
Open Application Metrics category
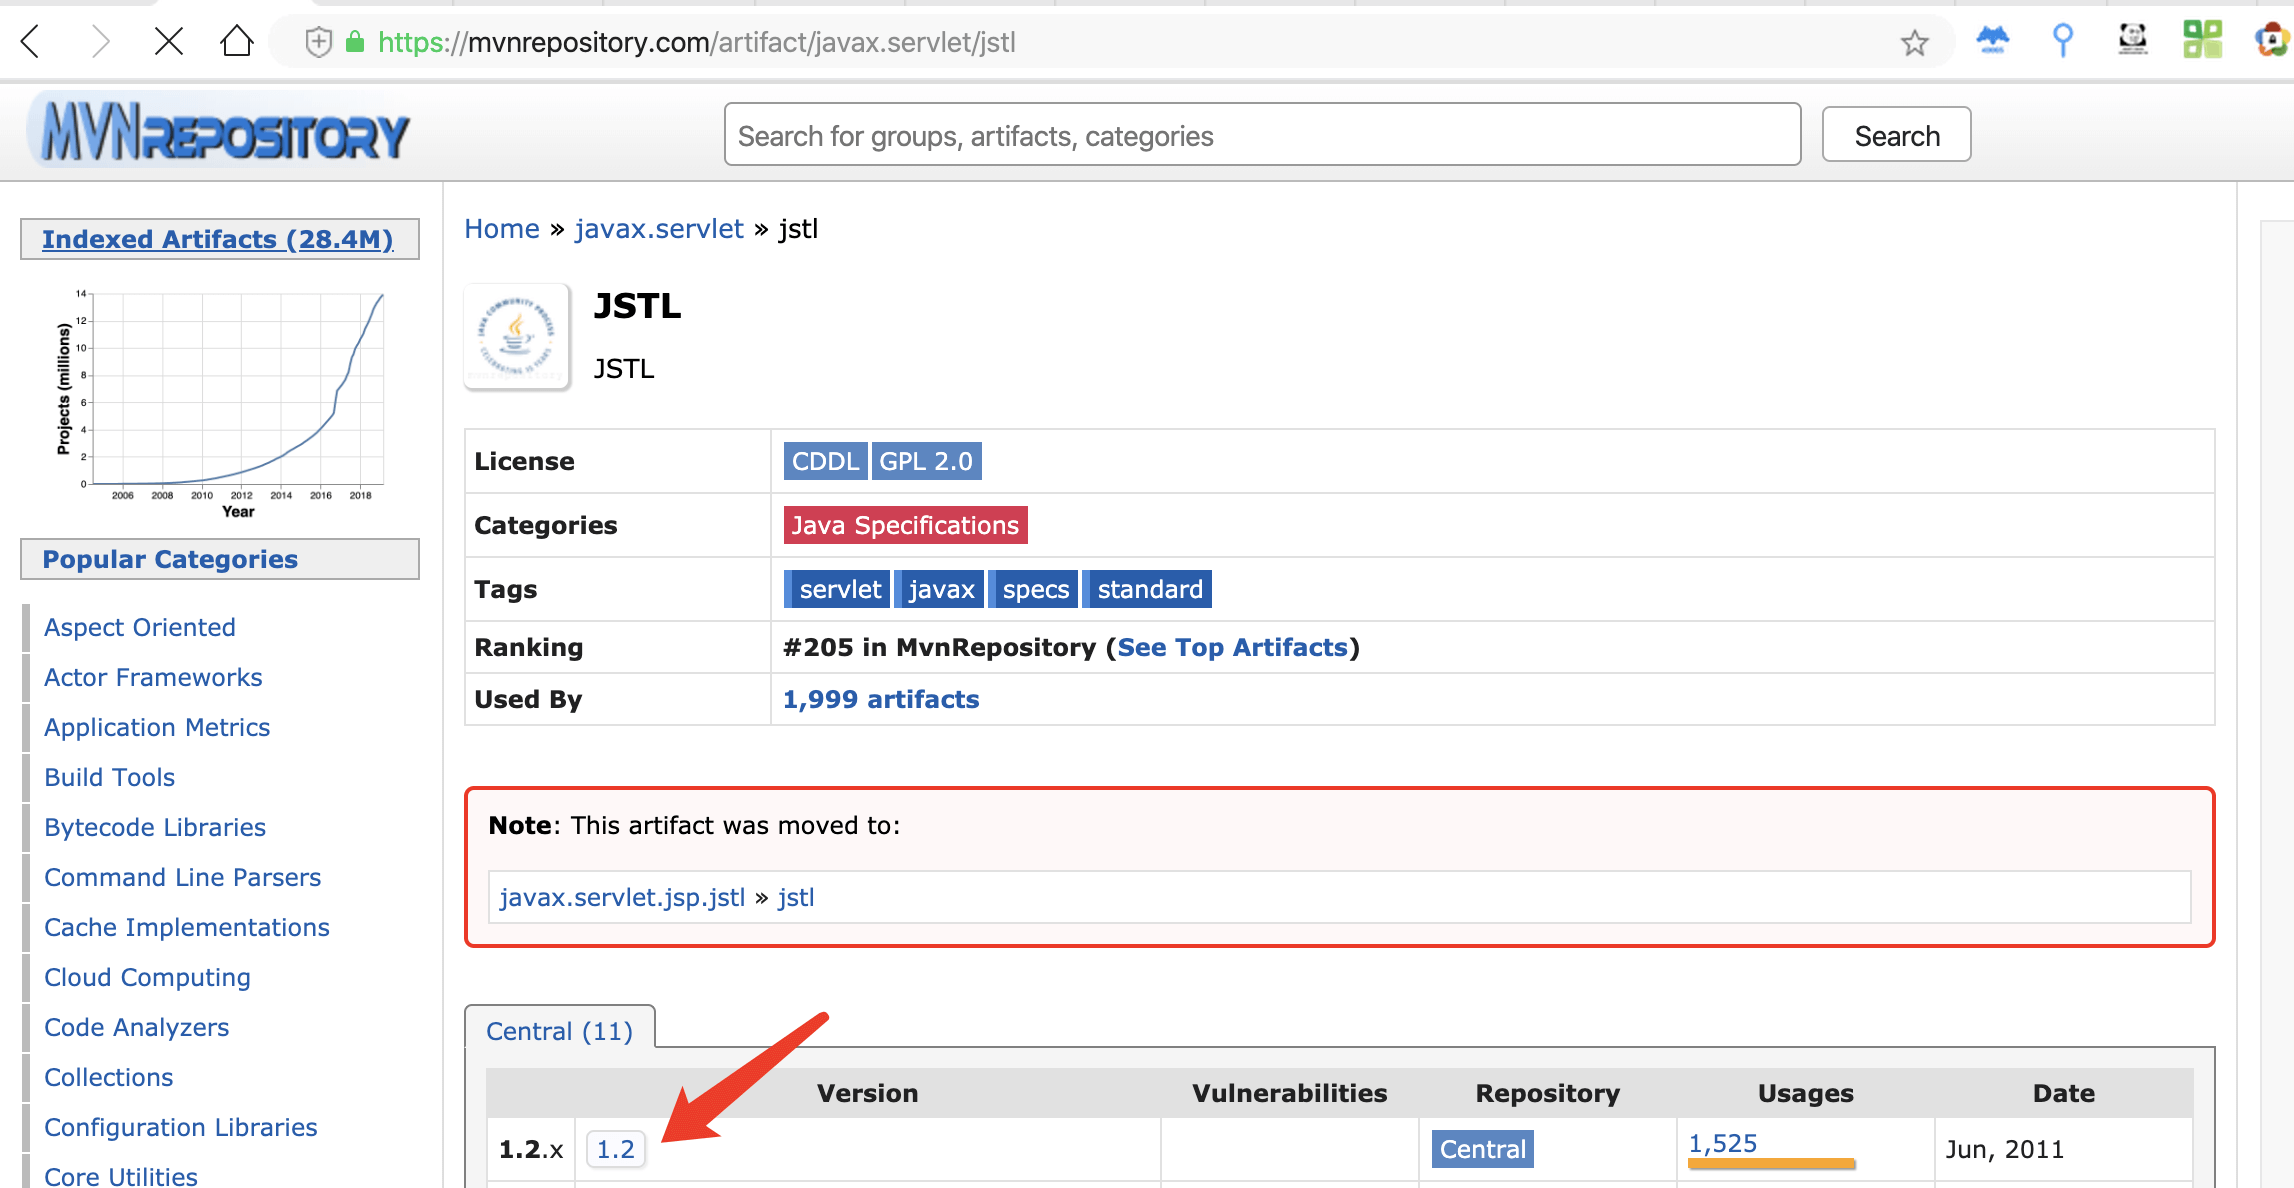click(157, 727)
